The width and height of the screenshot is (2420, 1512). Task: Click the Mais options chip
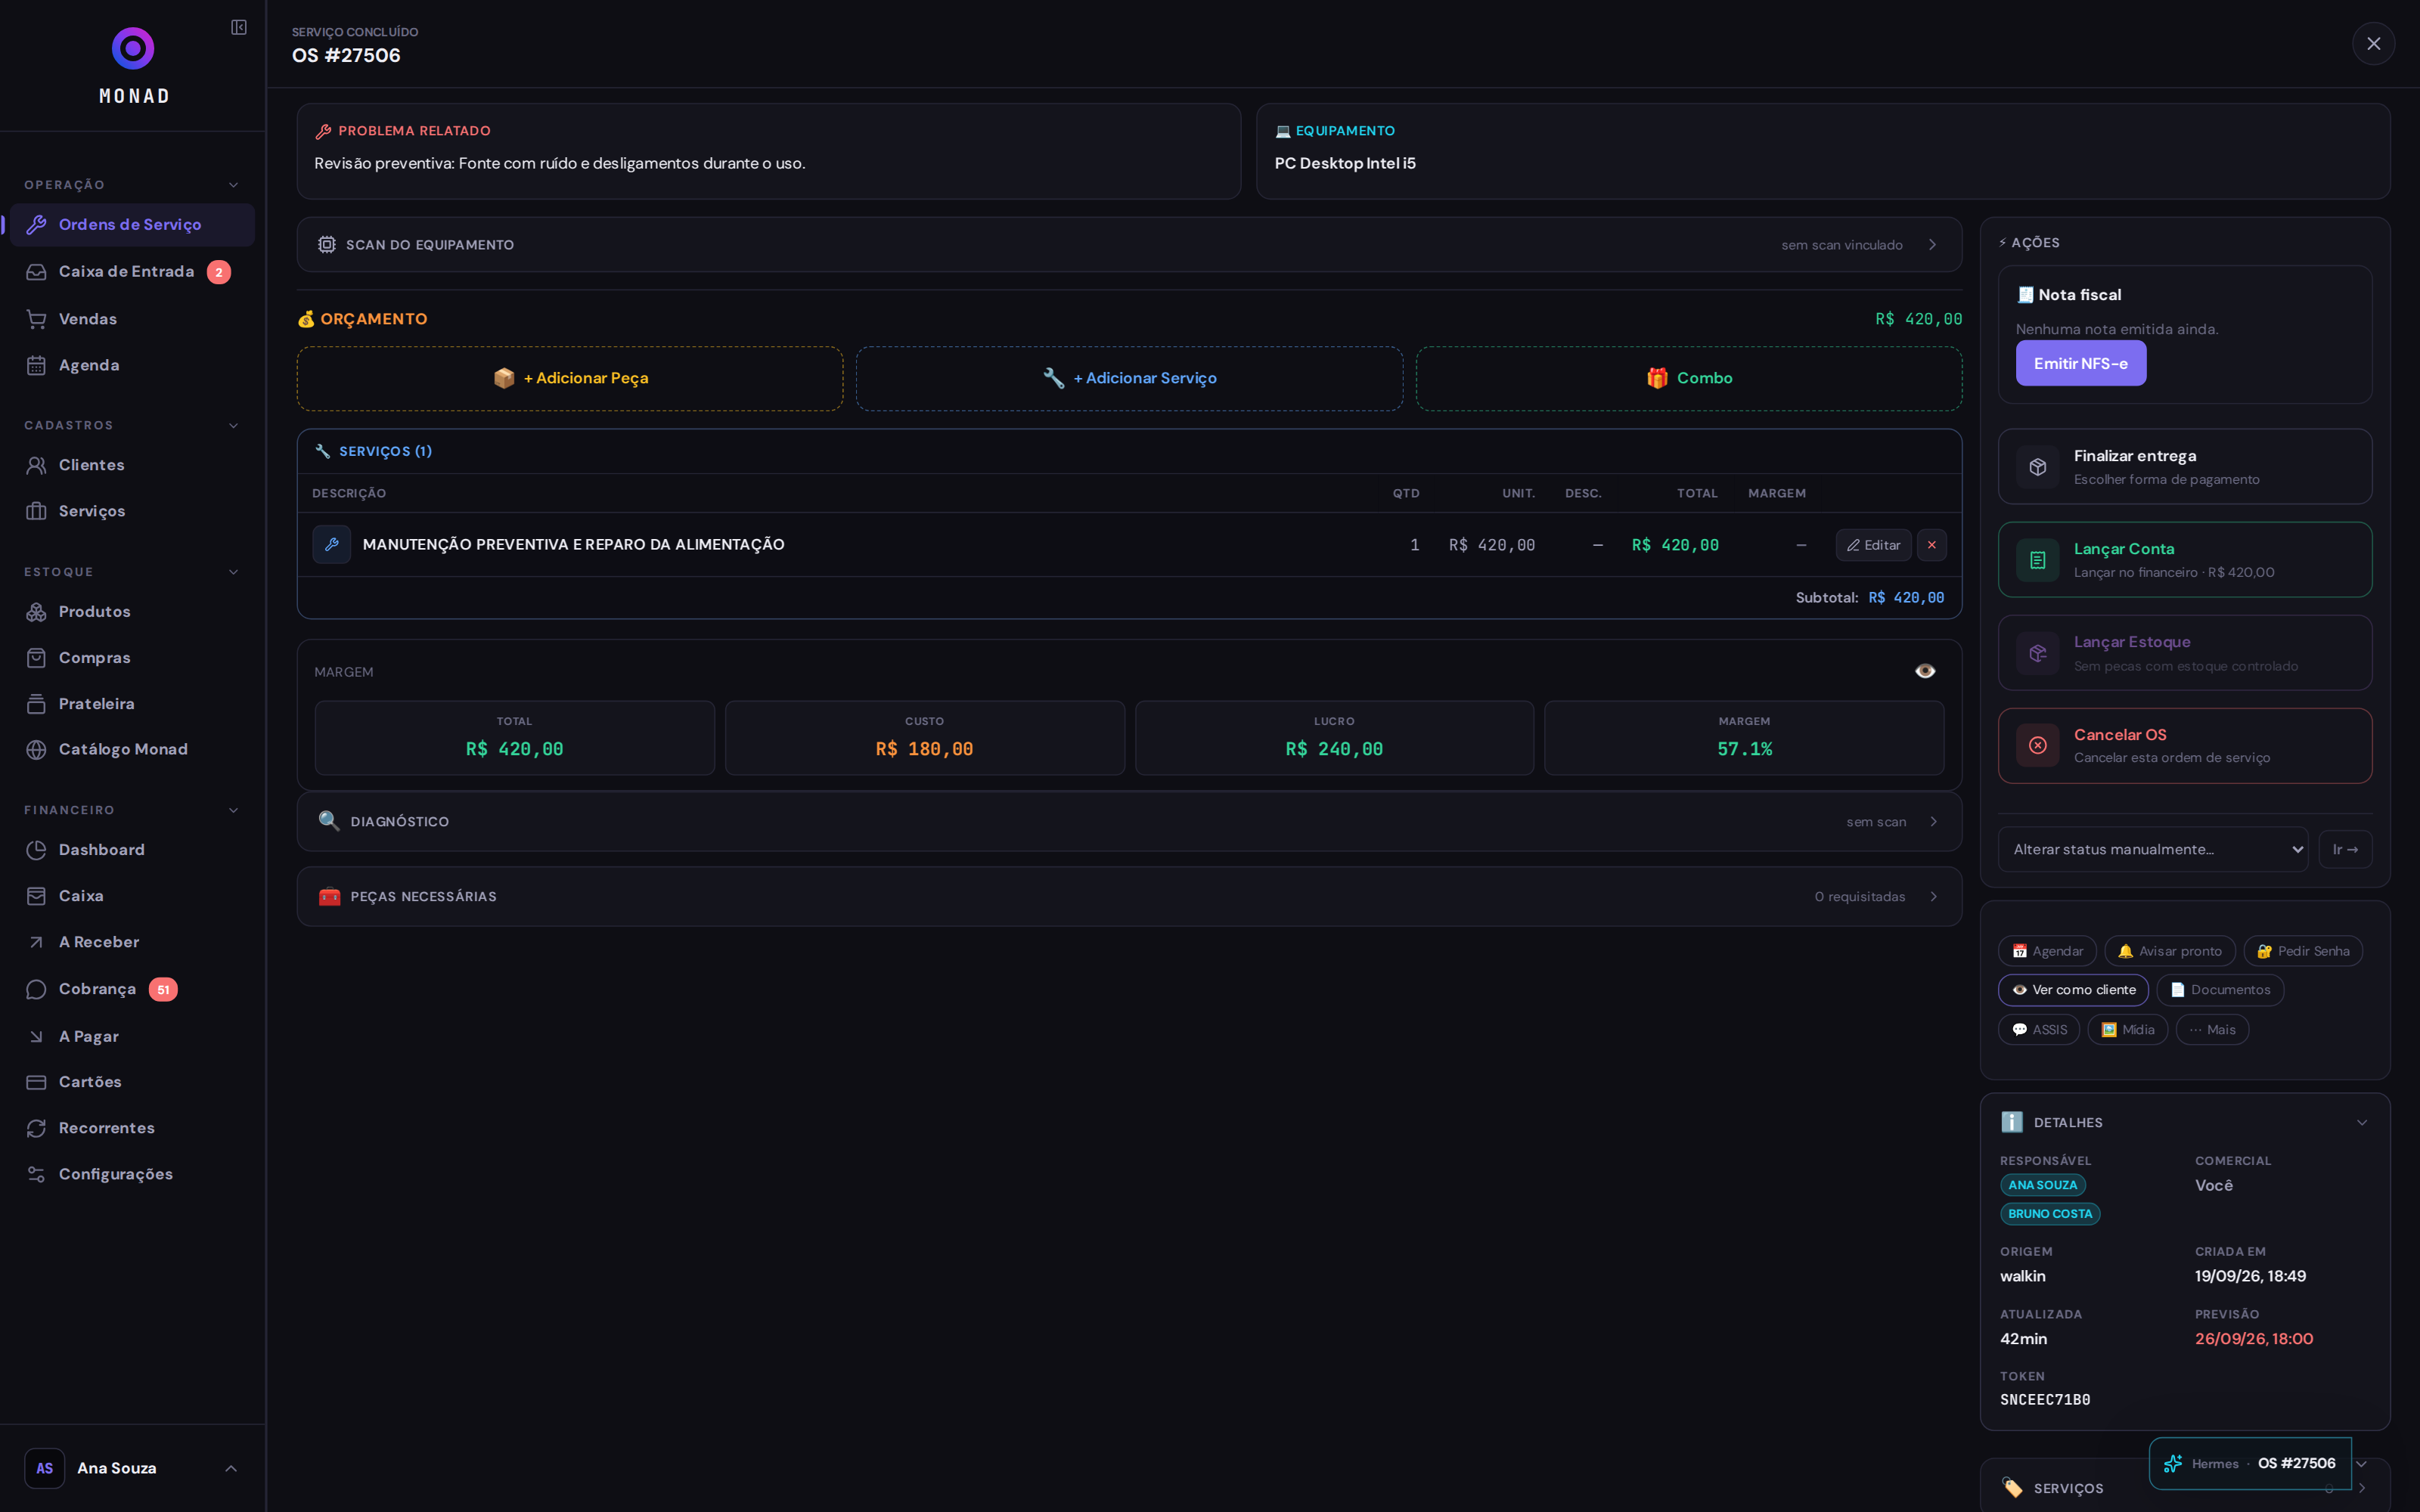[x=2212, y=1030]
